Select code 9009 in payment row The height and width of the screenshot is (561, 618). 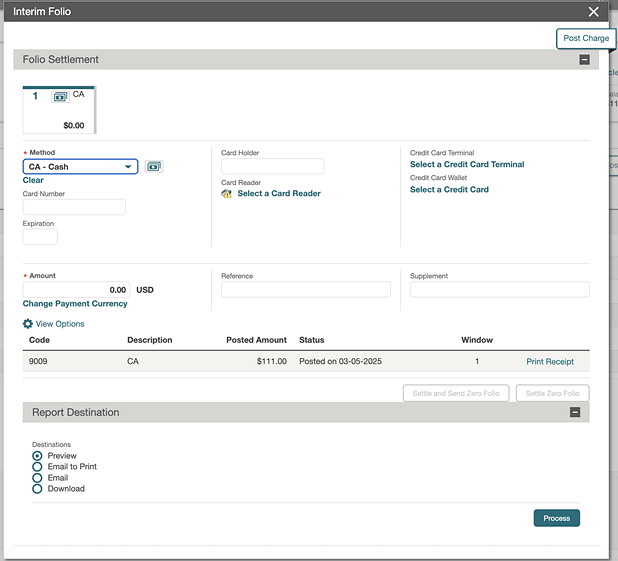(38, 361)
